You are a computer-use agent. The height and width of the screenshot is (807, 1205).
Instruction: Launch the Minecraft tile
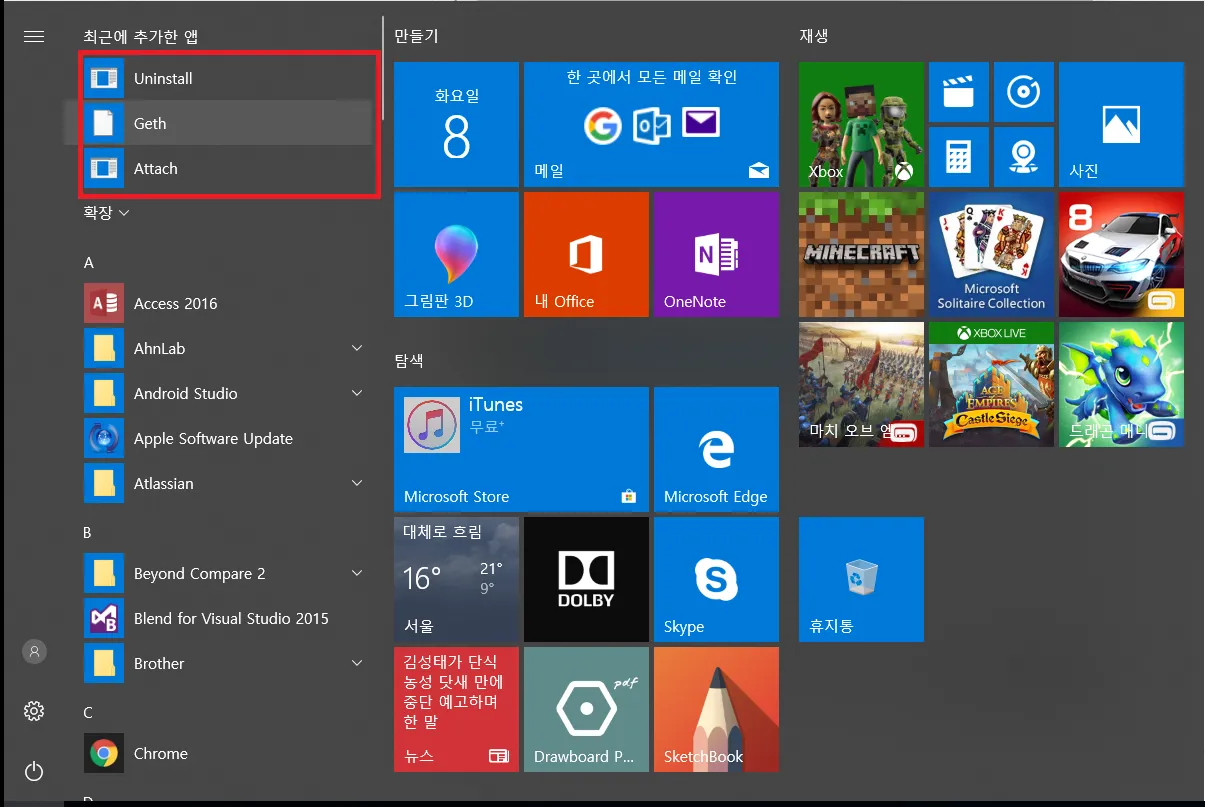[861, 254]
